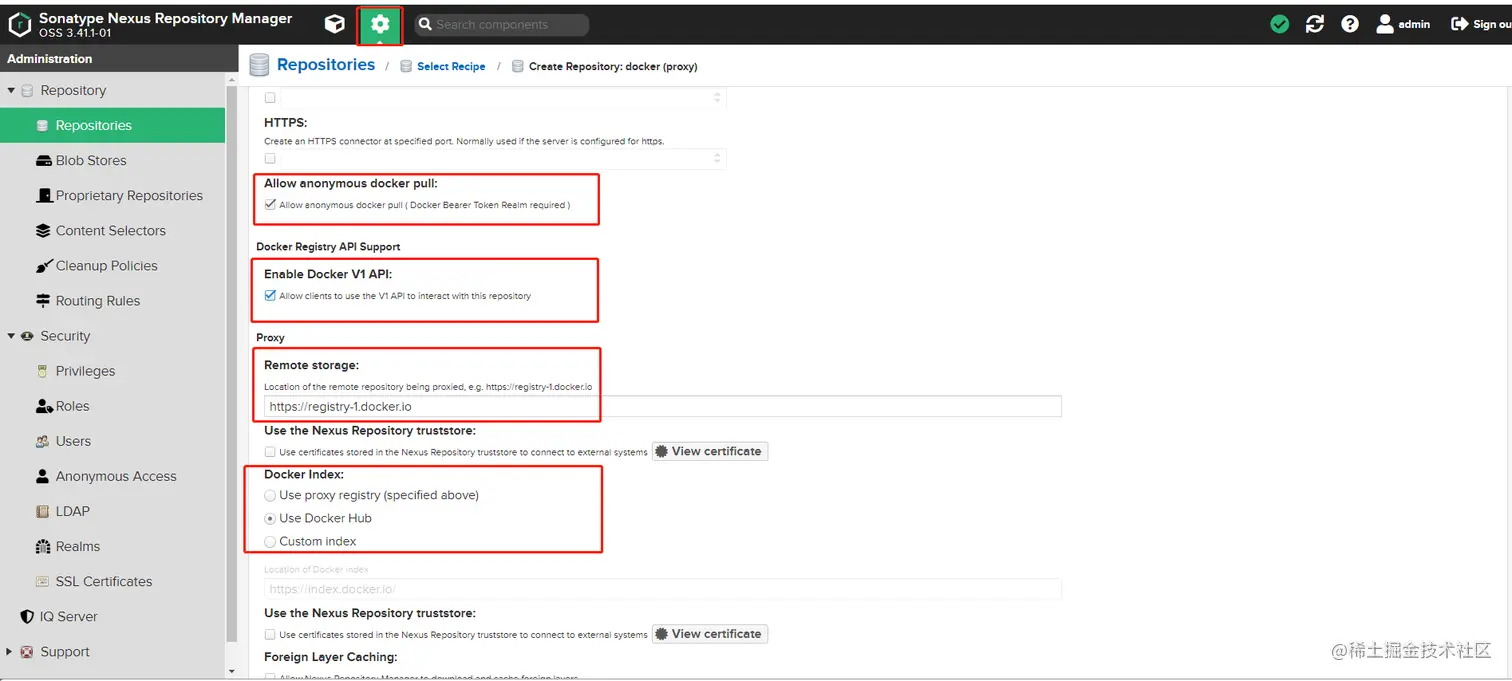Viewport: 1512px width, 681px height.
Task: Open SSL Certificates in the sidebar
Action: click(112, 581)
